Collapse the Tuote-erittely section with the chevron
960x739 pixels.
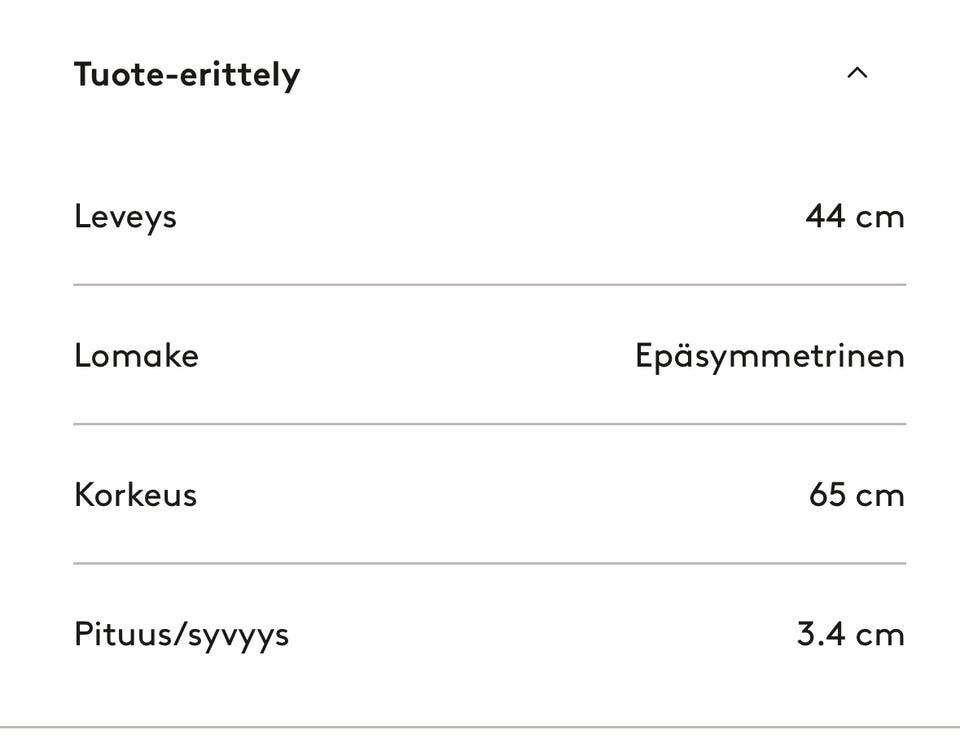857,73
